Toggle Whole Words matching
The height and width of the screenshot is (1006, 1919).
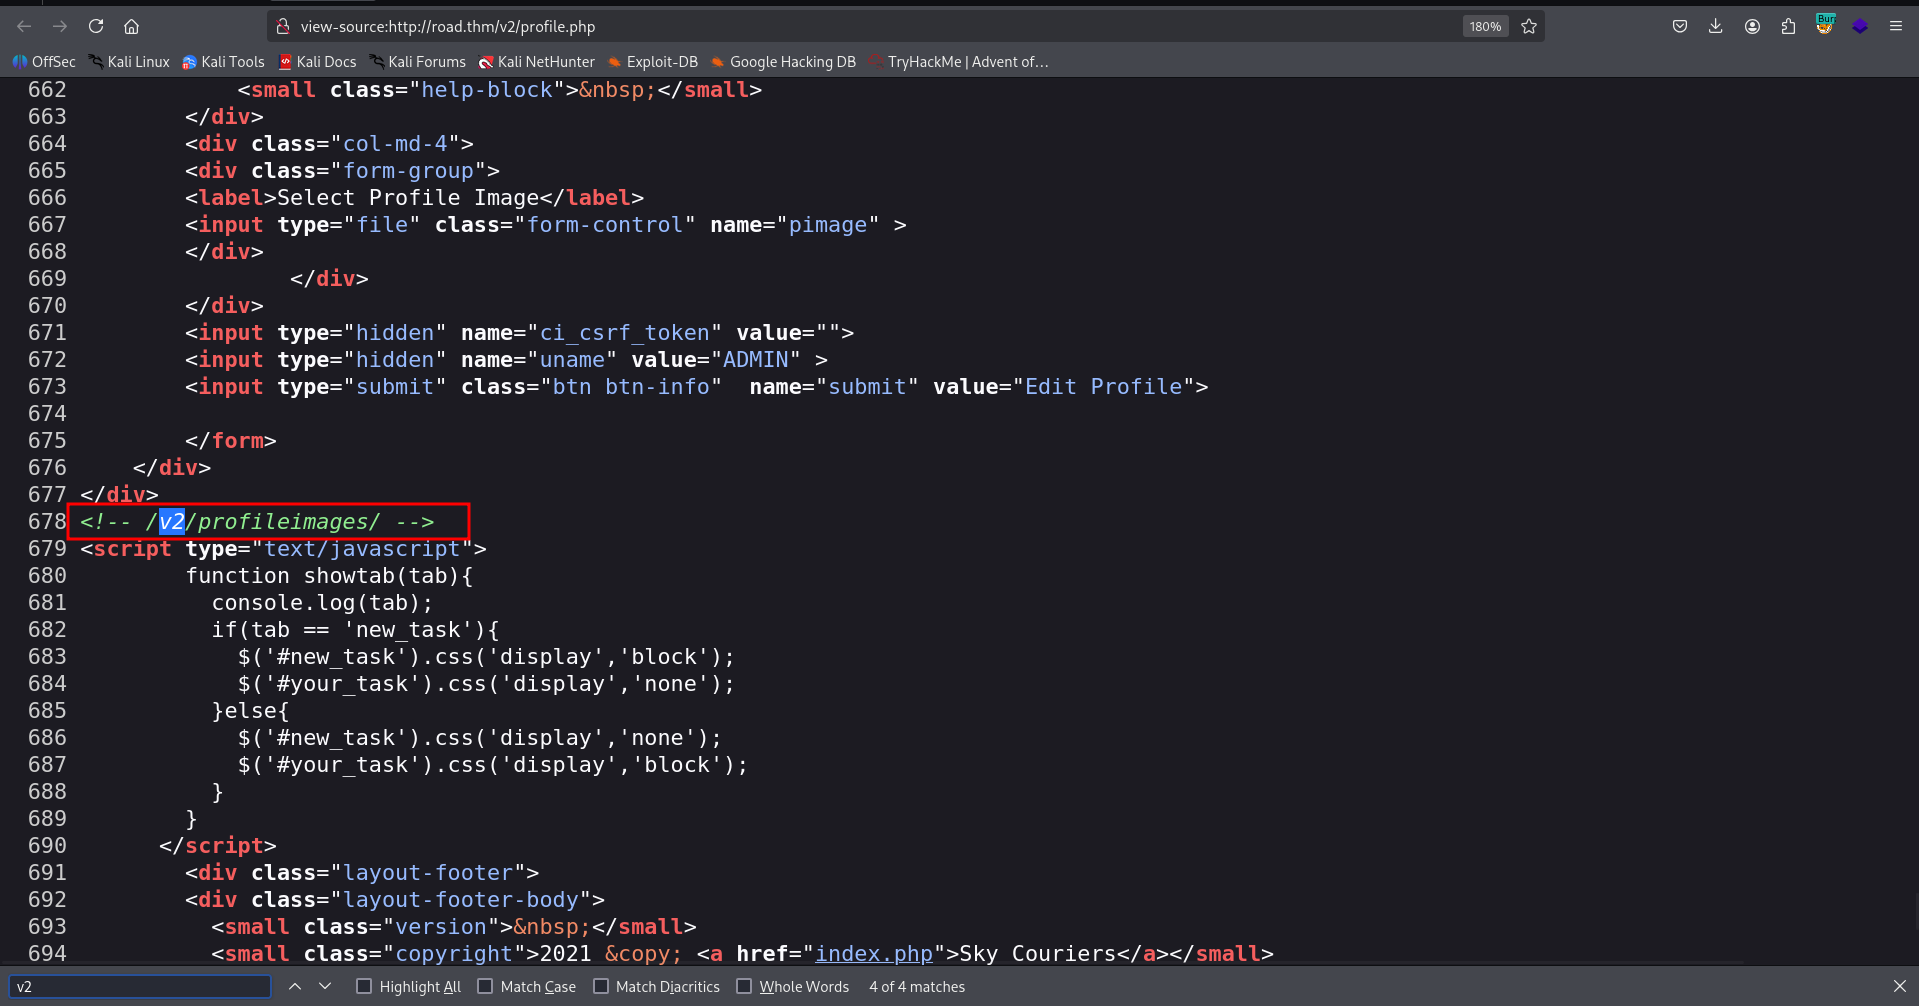pos(744,986)
